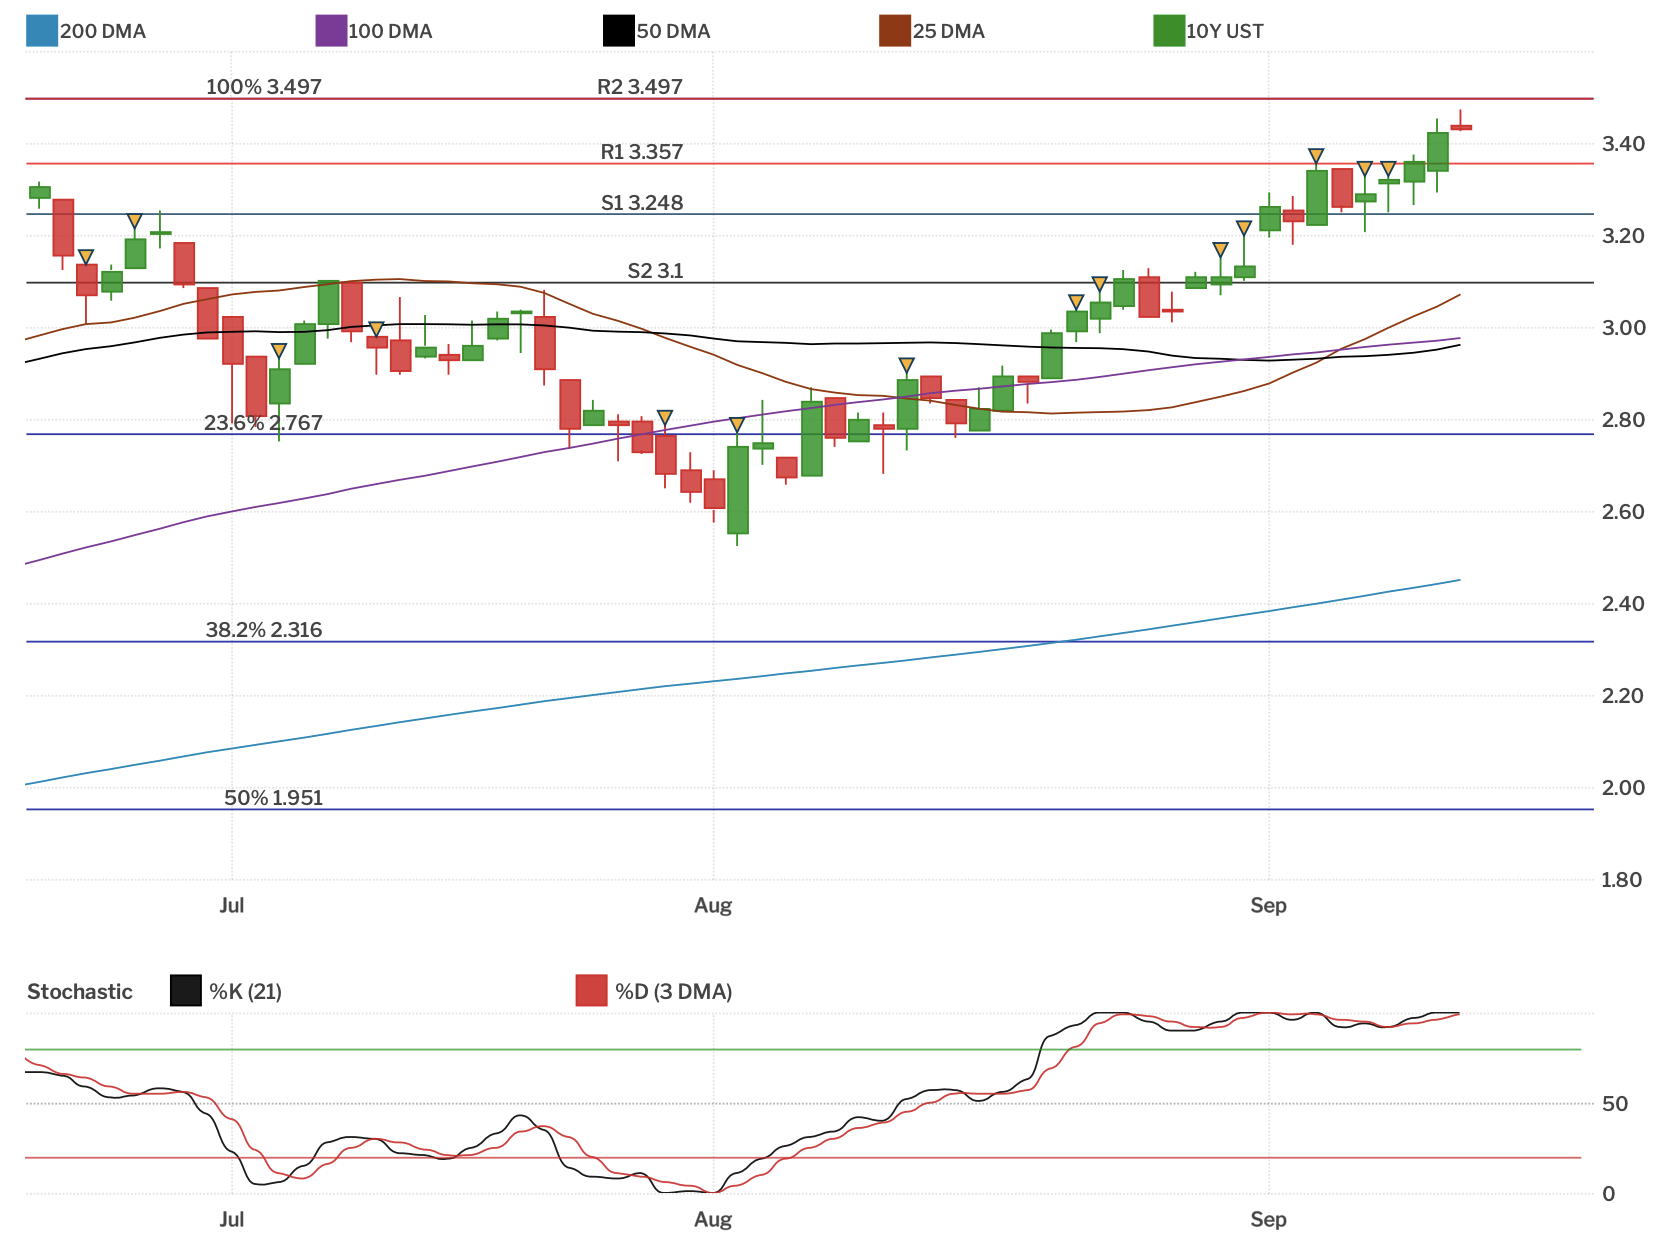1674x1254 pixels.
Task: Click the 3.00 price axis value
Action: 1623,328
